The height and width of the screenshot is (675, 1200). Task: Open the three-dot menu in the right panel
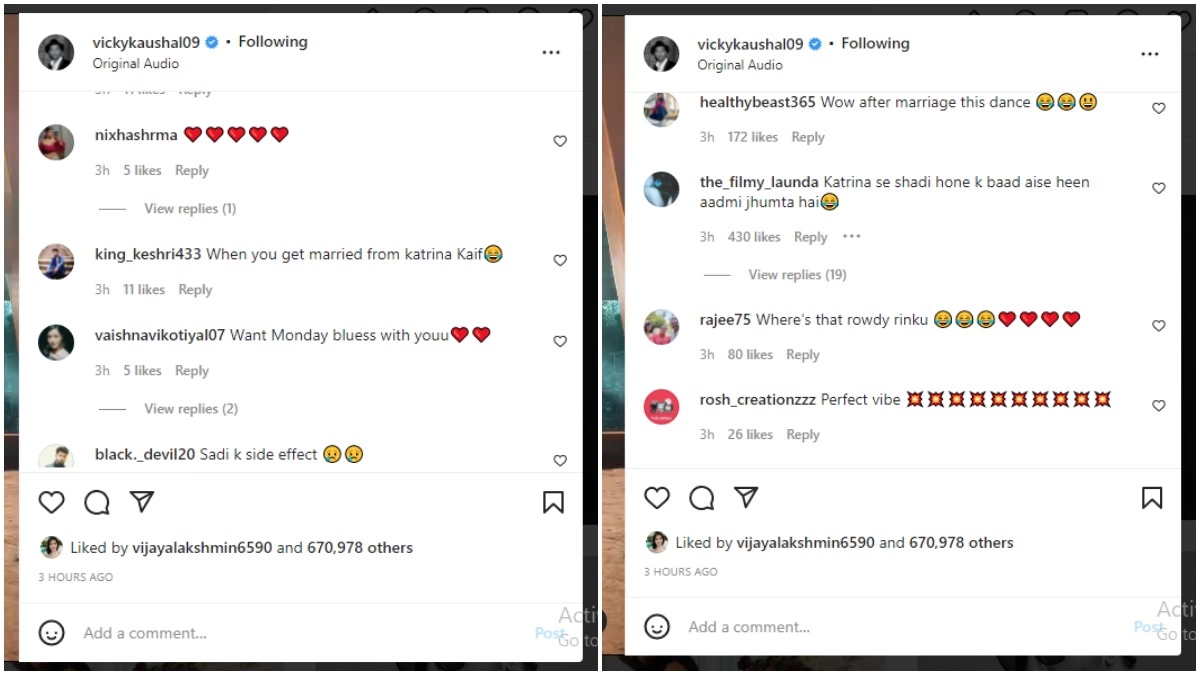click(1150, 54)
